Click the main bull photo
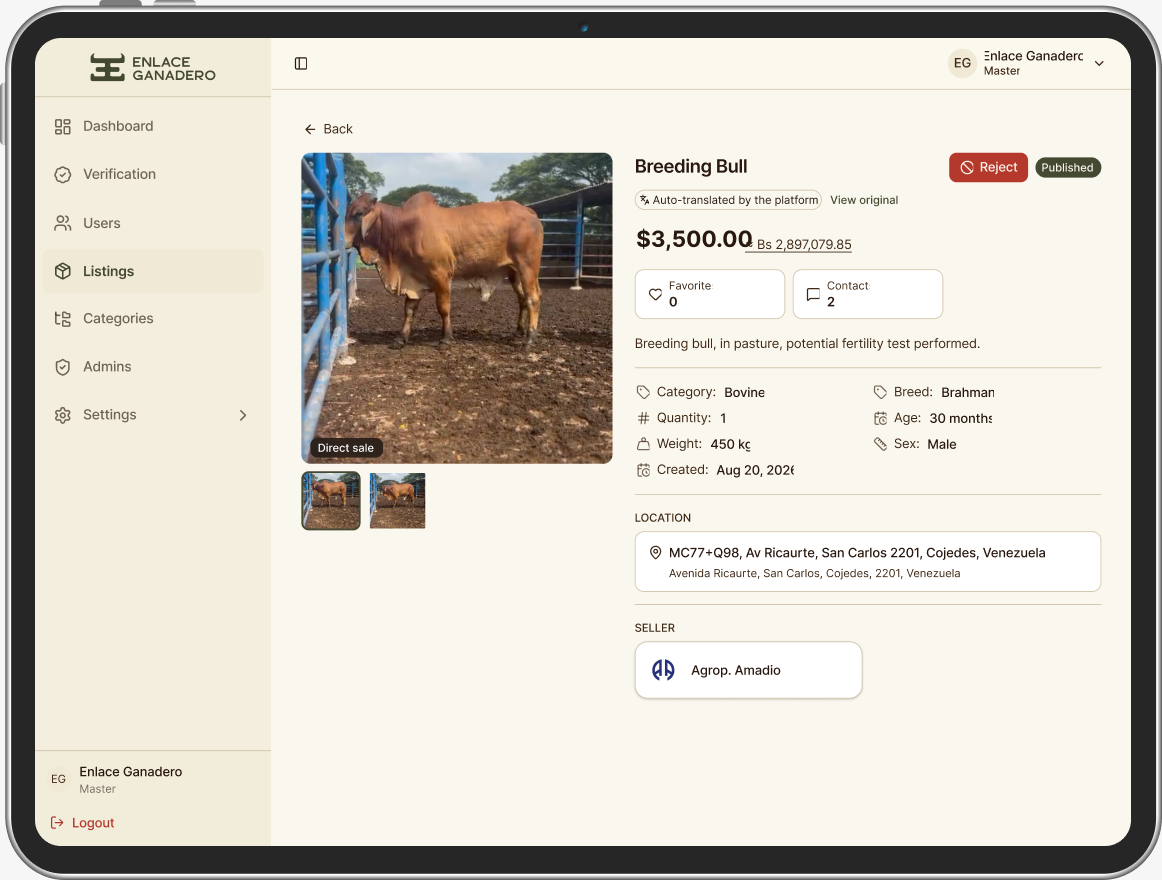The image size is (1162, 880). (x=456, y=308)
